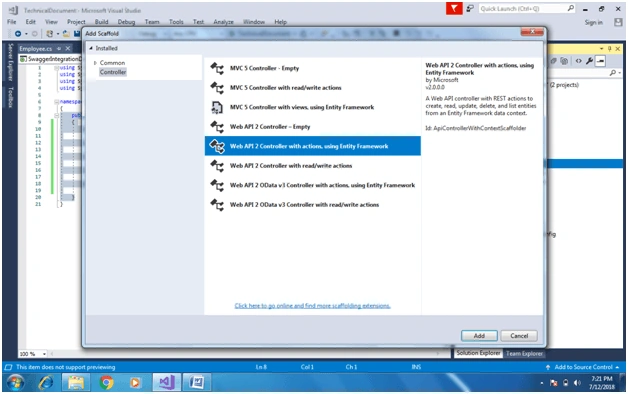Click the Windows Start button
628x394 pixels.
pyautogui.click(x=15, y=383)
